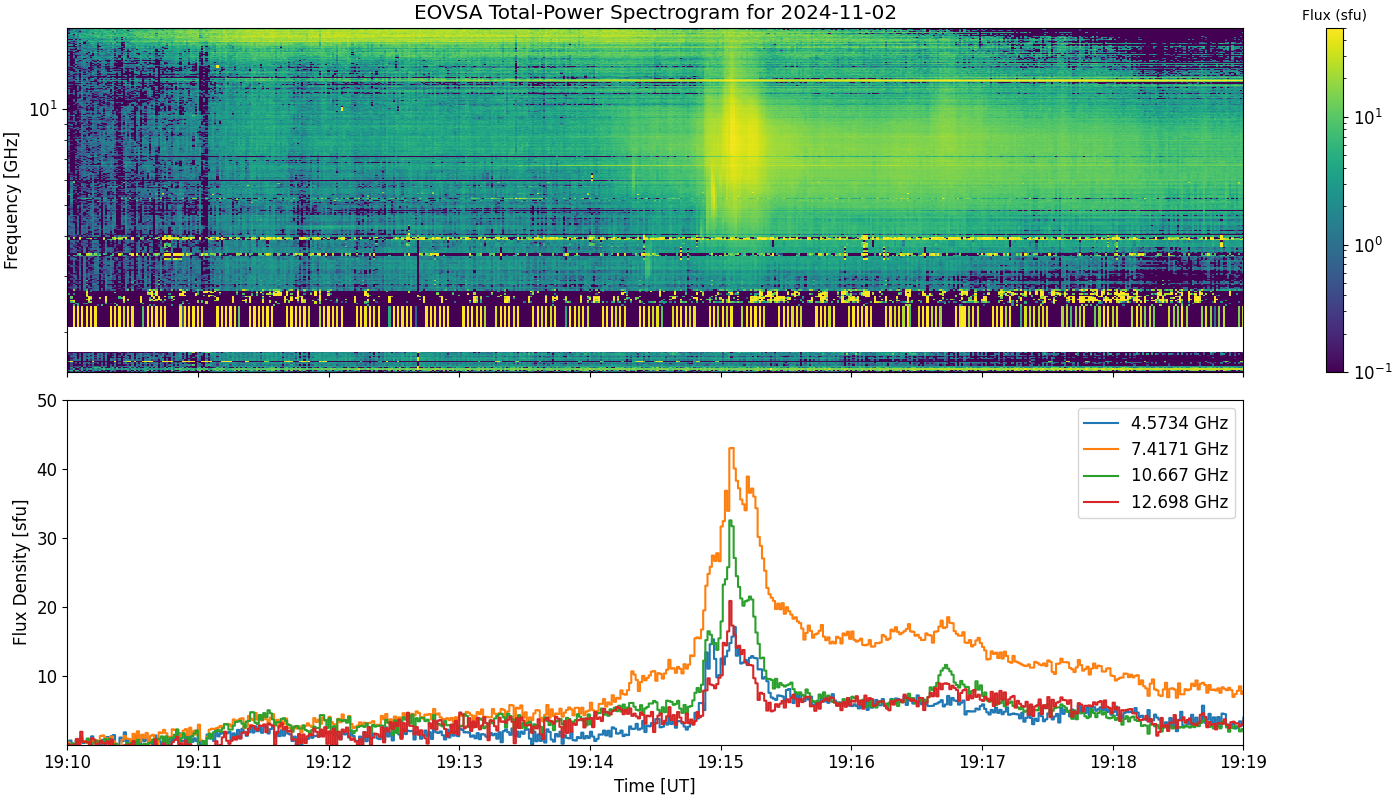Click the 19:11 time tick label
The image size is (1400, 800).
click(198, 762)
